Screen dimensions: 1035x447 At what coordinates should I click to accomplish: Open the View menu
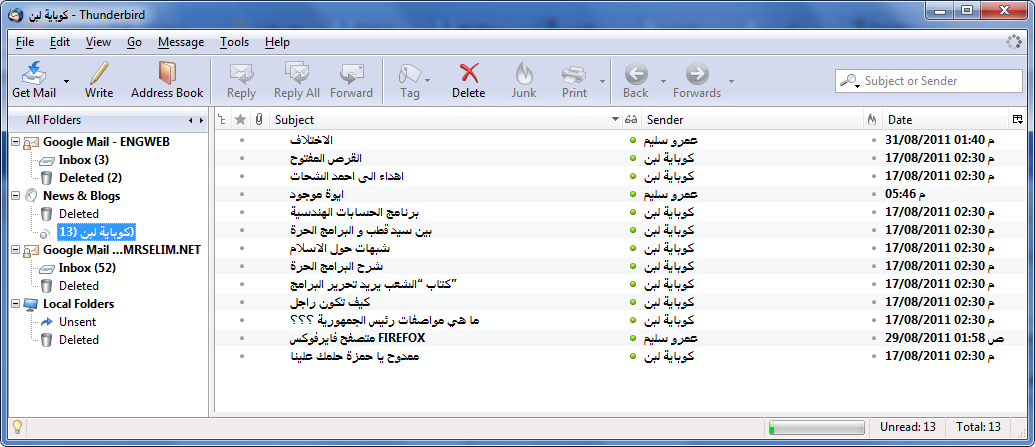click(98, 42)
